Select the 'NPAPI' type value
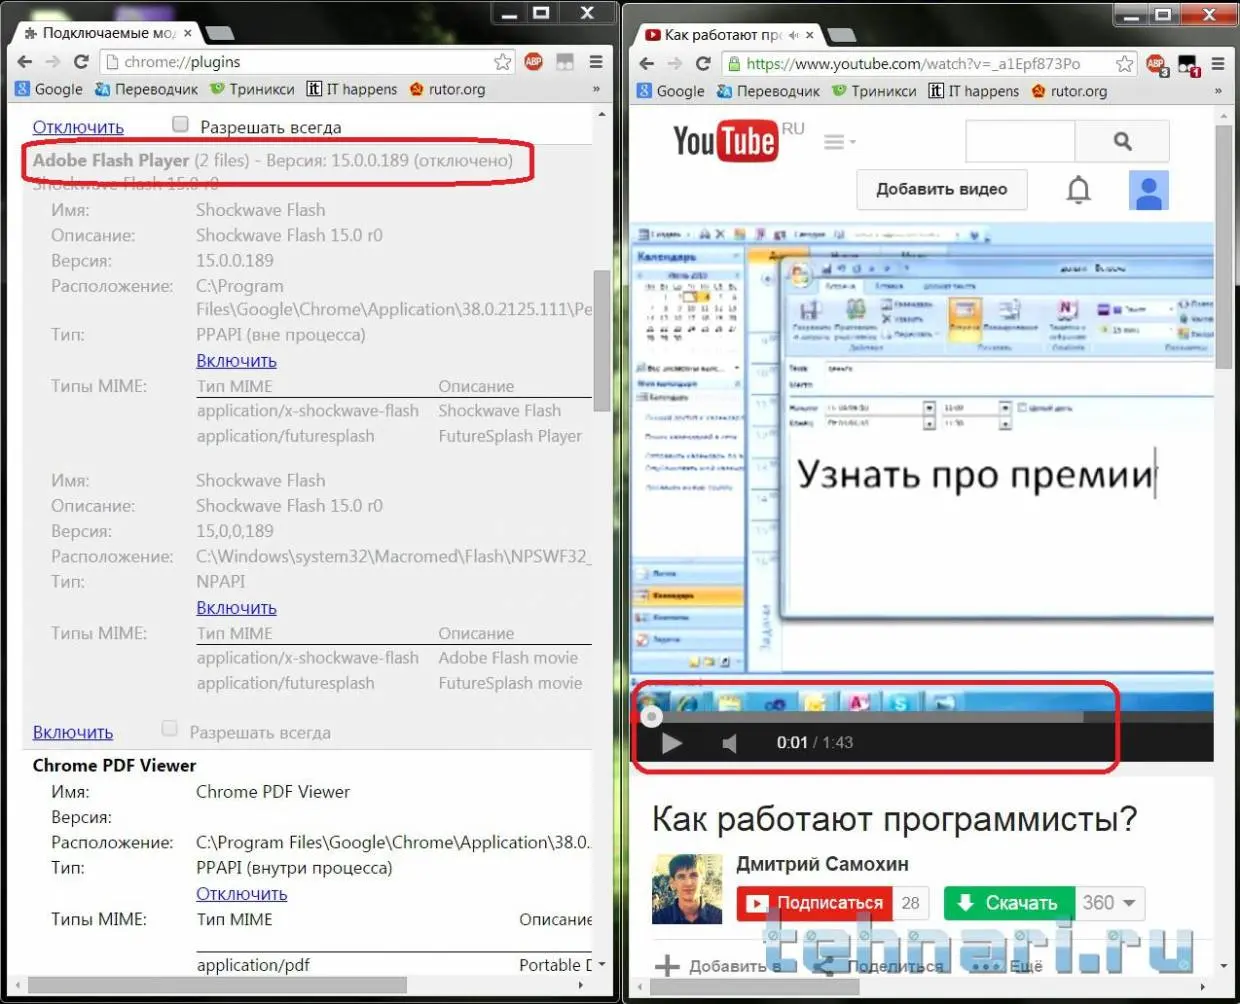The height and width of the screenshot is (1004, 1240). click(x=220, y=582)
